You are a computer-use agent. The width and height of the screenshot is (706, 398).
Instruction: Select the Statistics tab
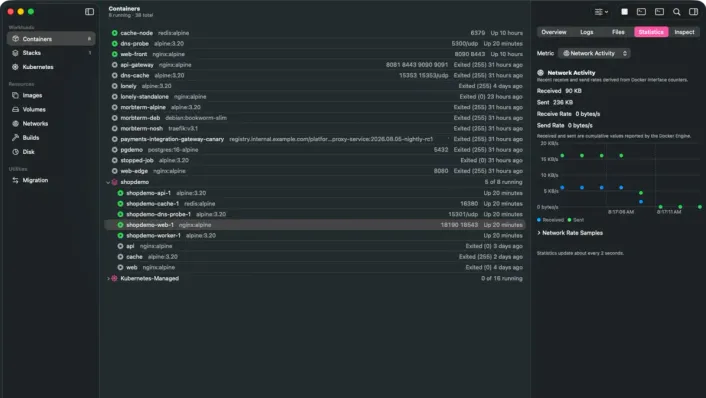point(651,32)
